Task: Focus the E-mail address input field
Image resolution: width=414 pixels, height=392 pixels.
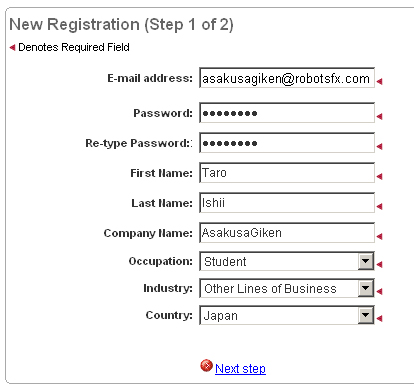Action: (287, 78)
